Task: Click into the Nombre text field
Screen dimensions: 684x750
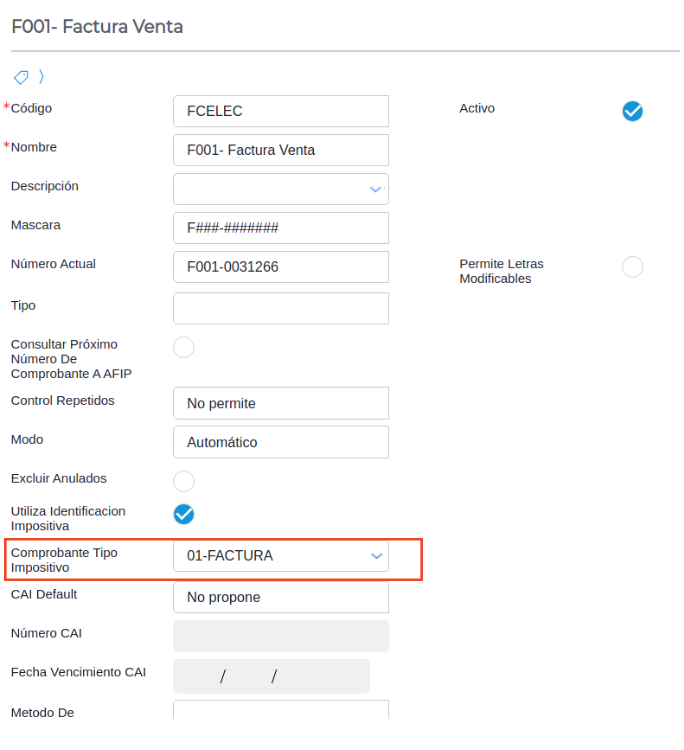Action: [280, 150]
